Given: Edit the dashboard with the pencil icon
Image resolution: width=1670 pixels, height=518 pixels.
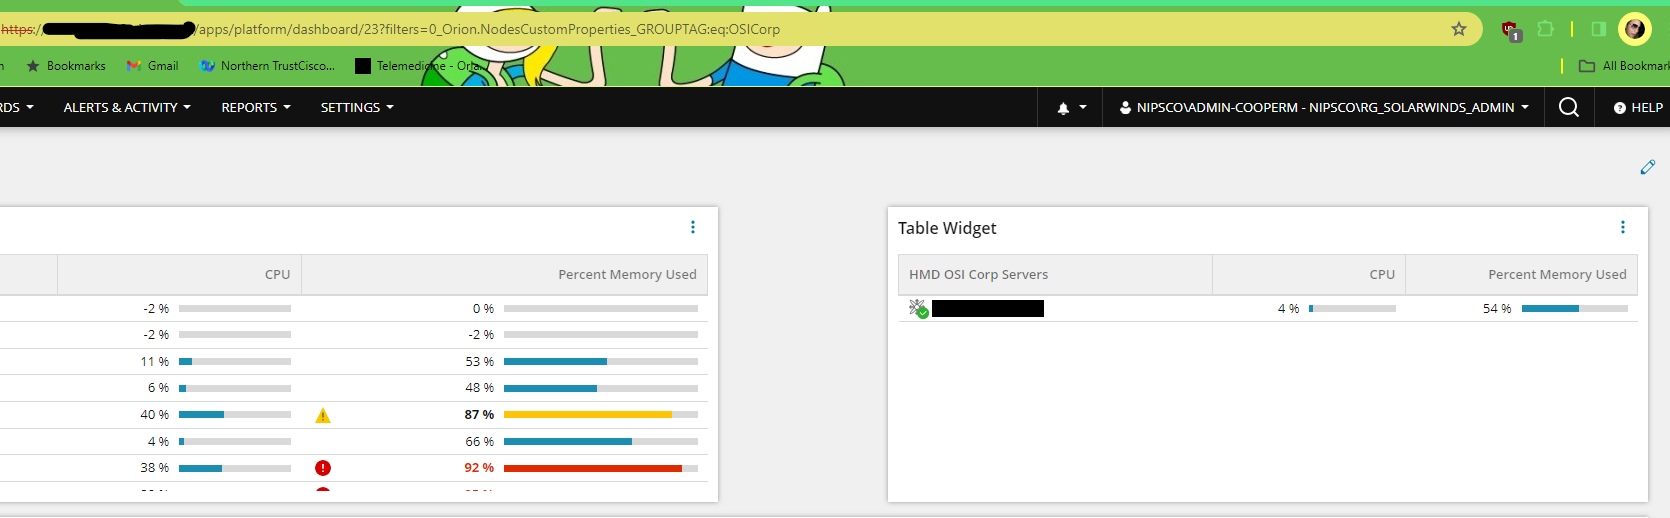Looking at the screenshot, I should (x=1648, y=167).
